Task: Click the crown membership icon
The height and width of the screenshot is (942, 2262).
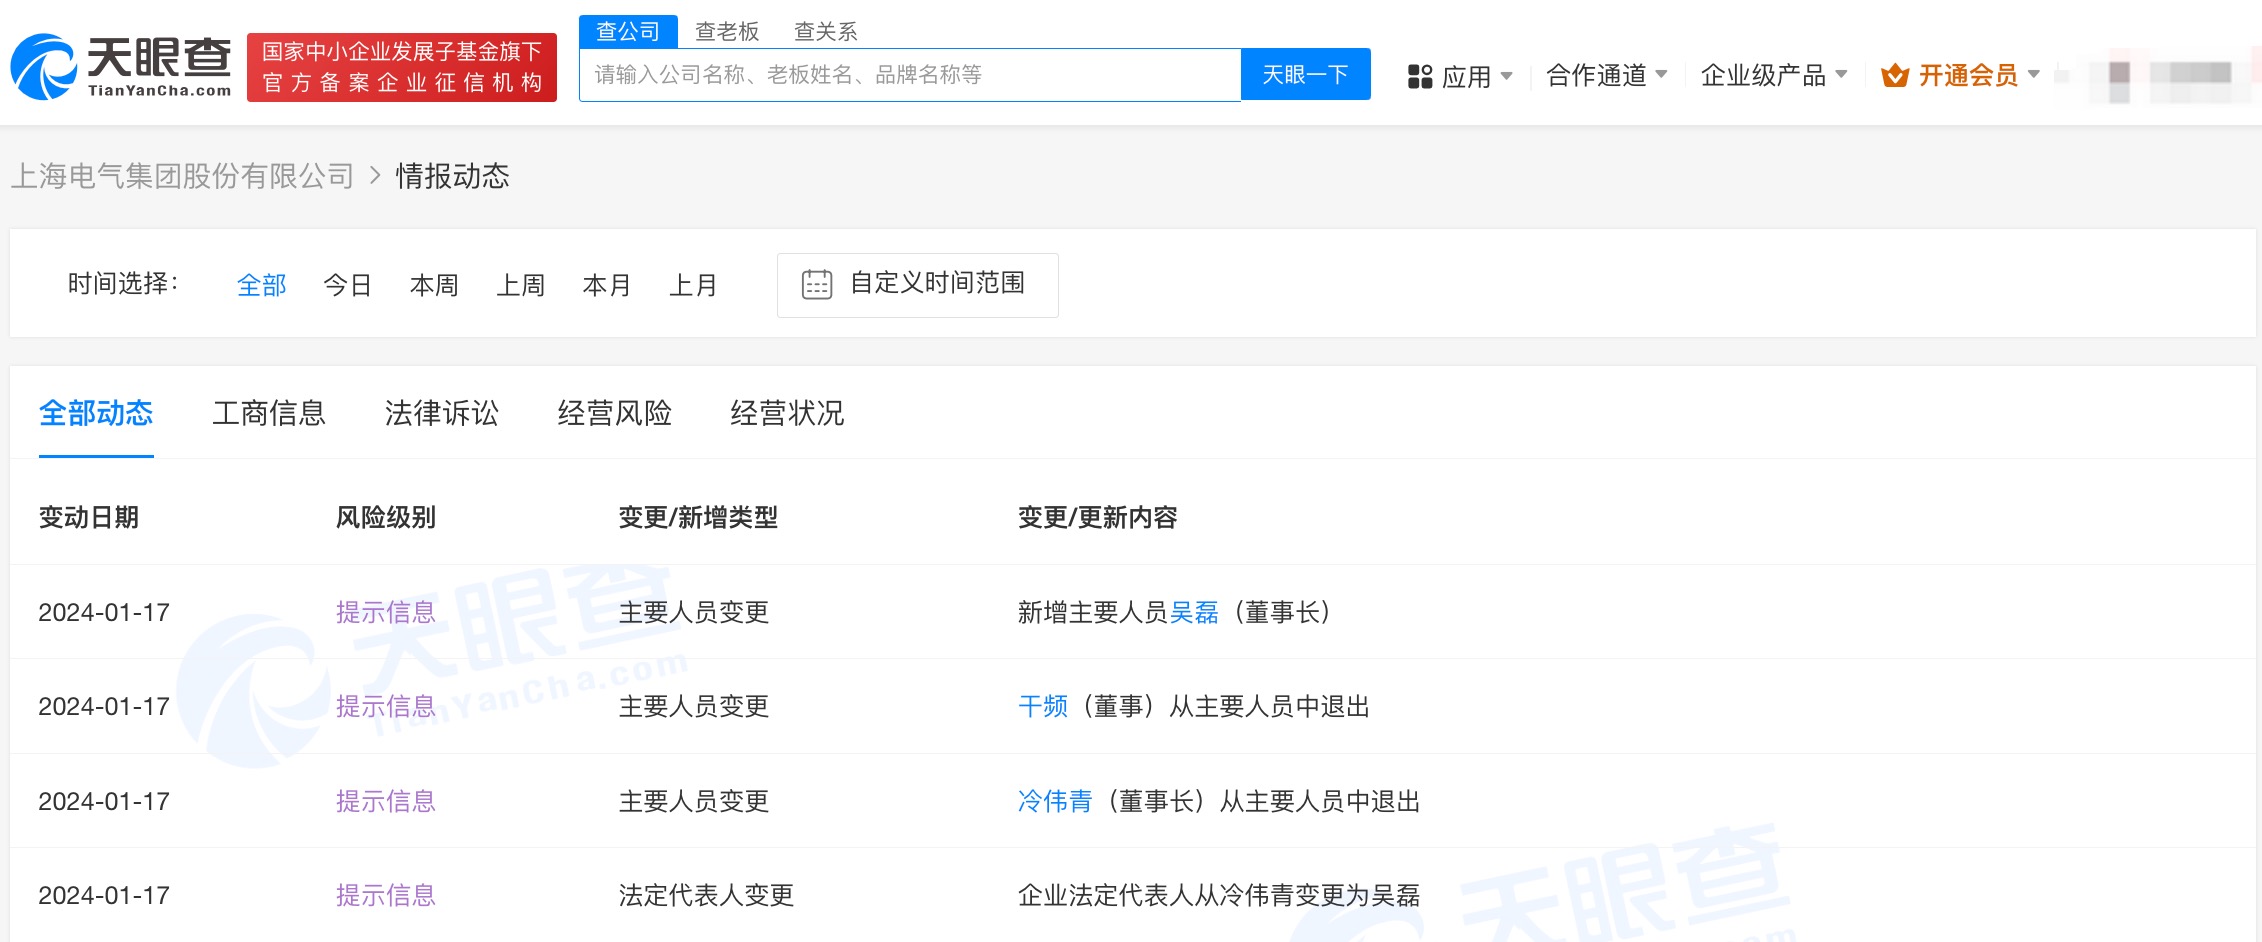Action: tap(1894, 76)
